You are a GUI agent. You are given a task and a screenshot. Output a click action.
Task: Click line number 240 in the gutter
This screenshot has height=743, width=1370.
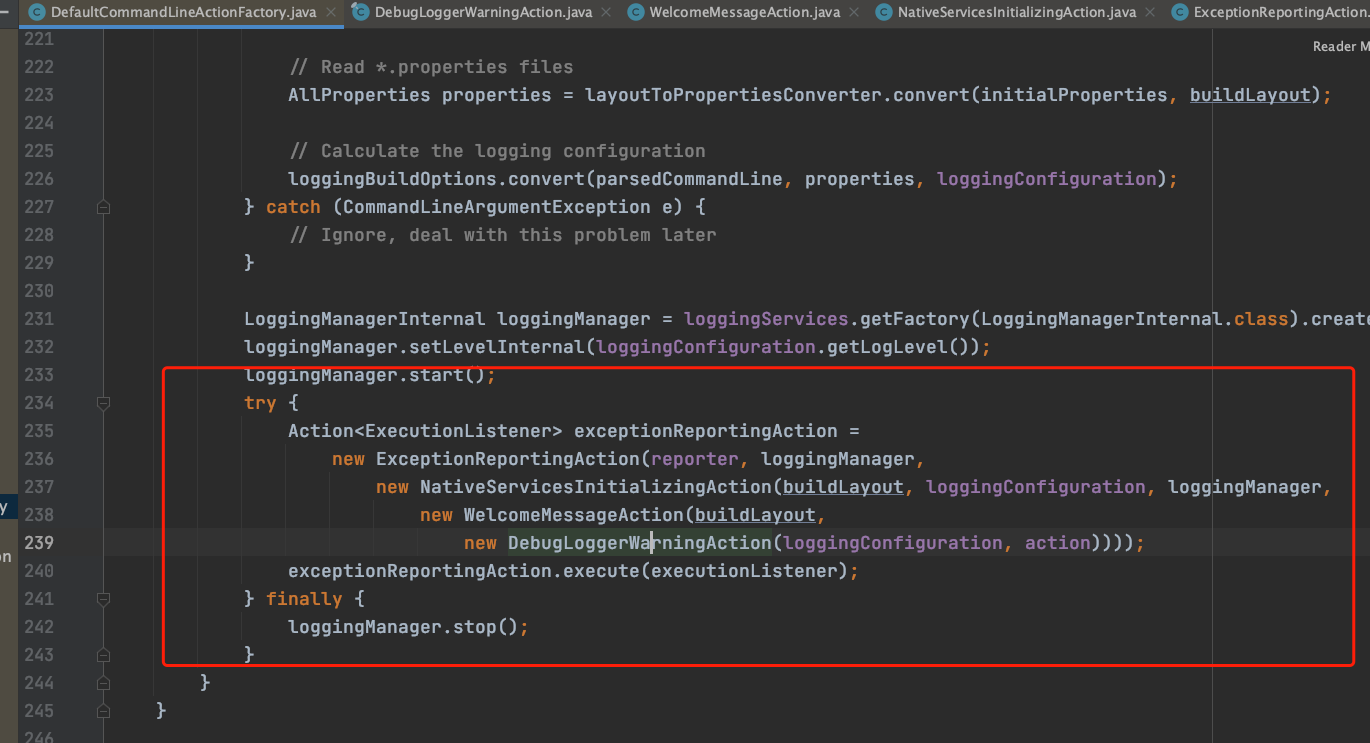(x=37, y=571)
